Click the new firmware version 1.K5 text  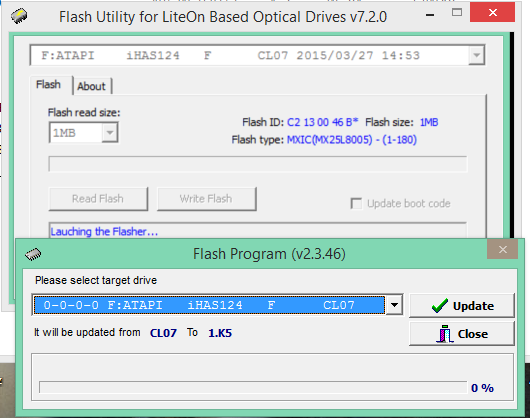220,333
